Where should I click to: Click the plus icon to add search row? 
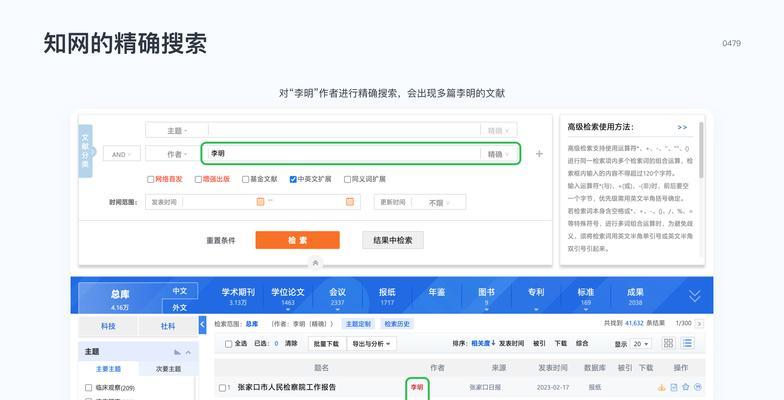pyautogui.click(x=539, y=154)
